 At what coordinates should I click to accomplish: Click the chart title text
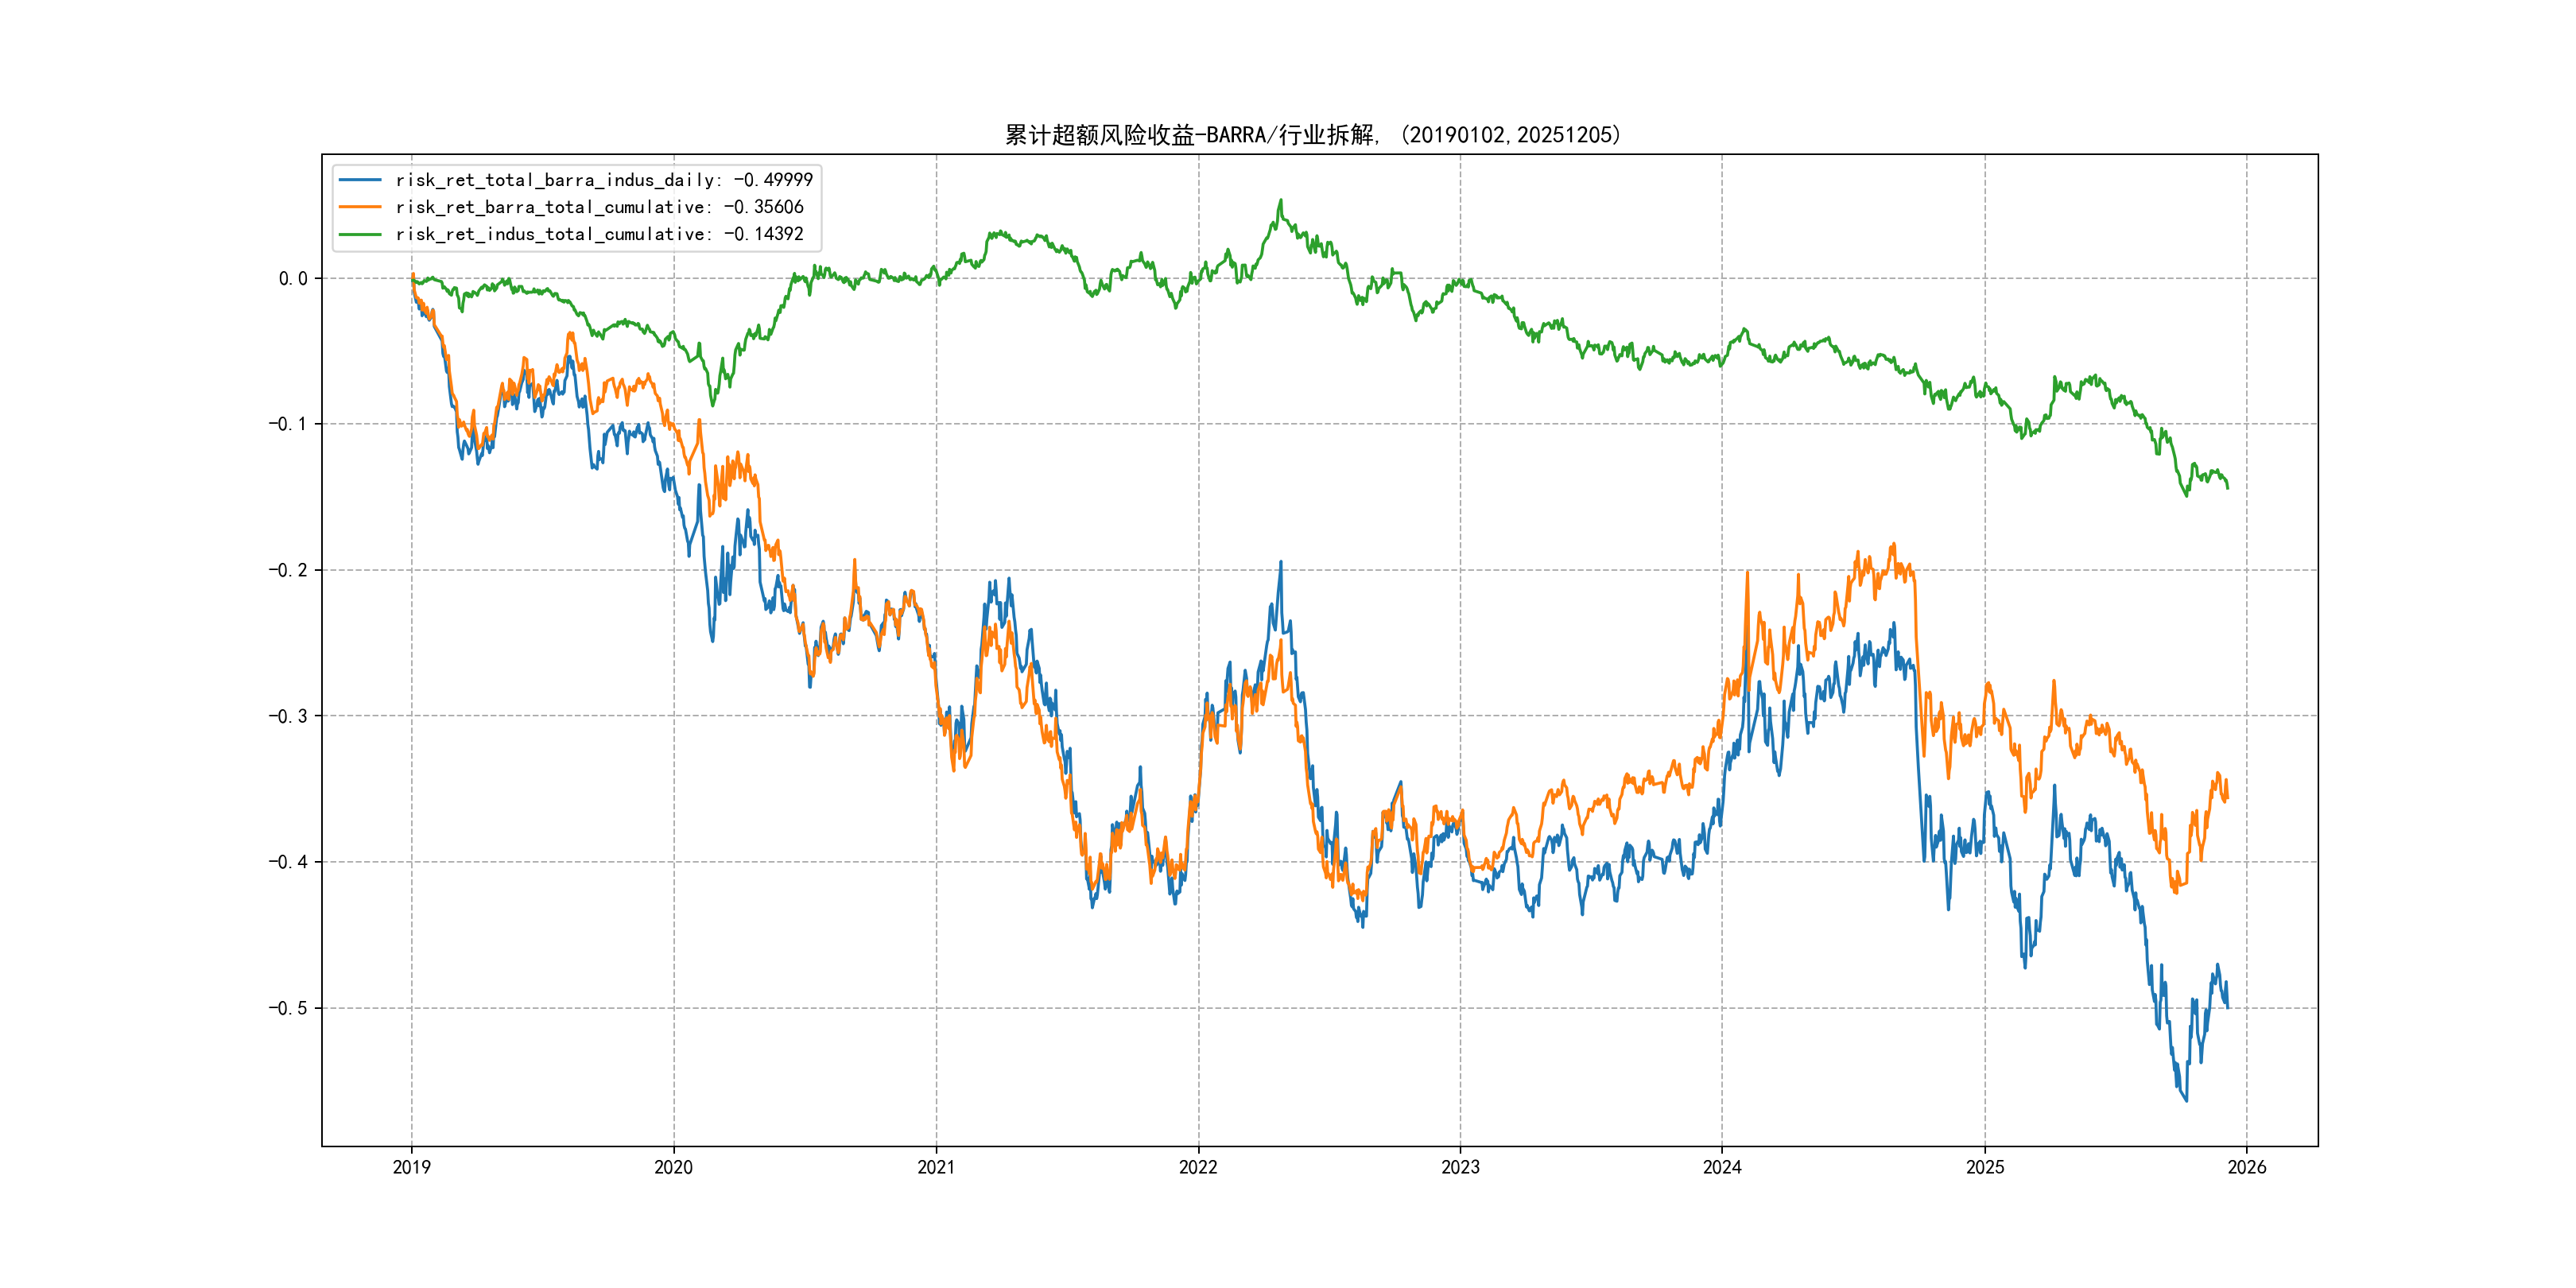[x=1313, y=135]
